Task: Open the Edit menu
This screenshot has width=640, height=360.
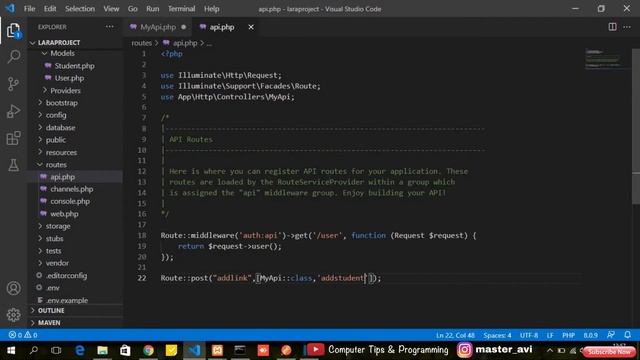Action: click(x=50, y=9)
